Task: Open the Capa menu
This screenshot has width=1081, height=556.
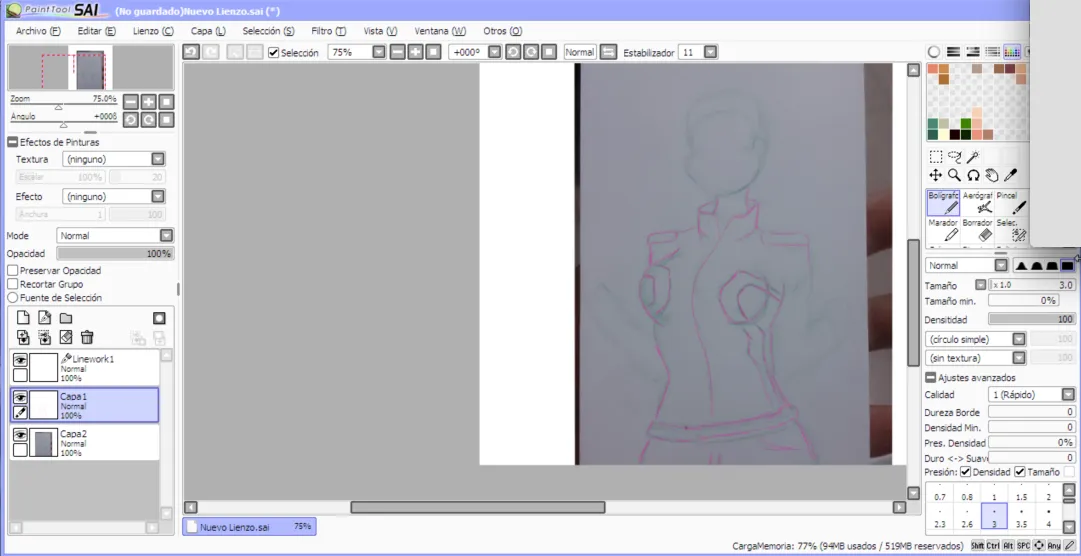Action: coord(208,31)
